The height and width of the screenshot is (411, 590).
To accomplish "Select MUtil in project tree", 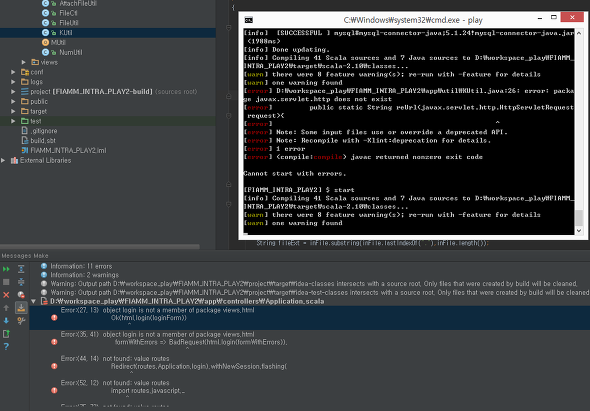I will coord(58,43).
